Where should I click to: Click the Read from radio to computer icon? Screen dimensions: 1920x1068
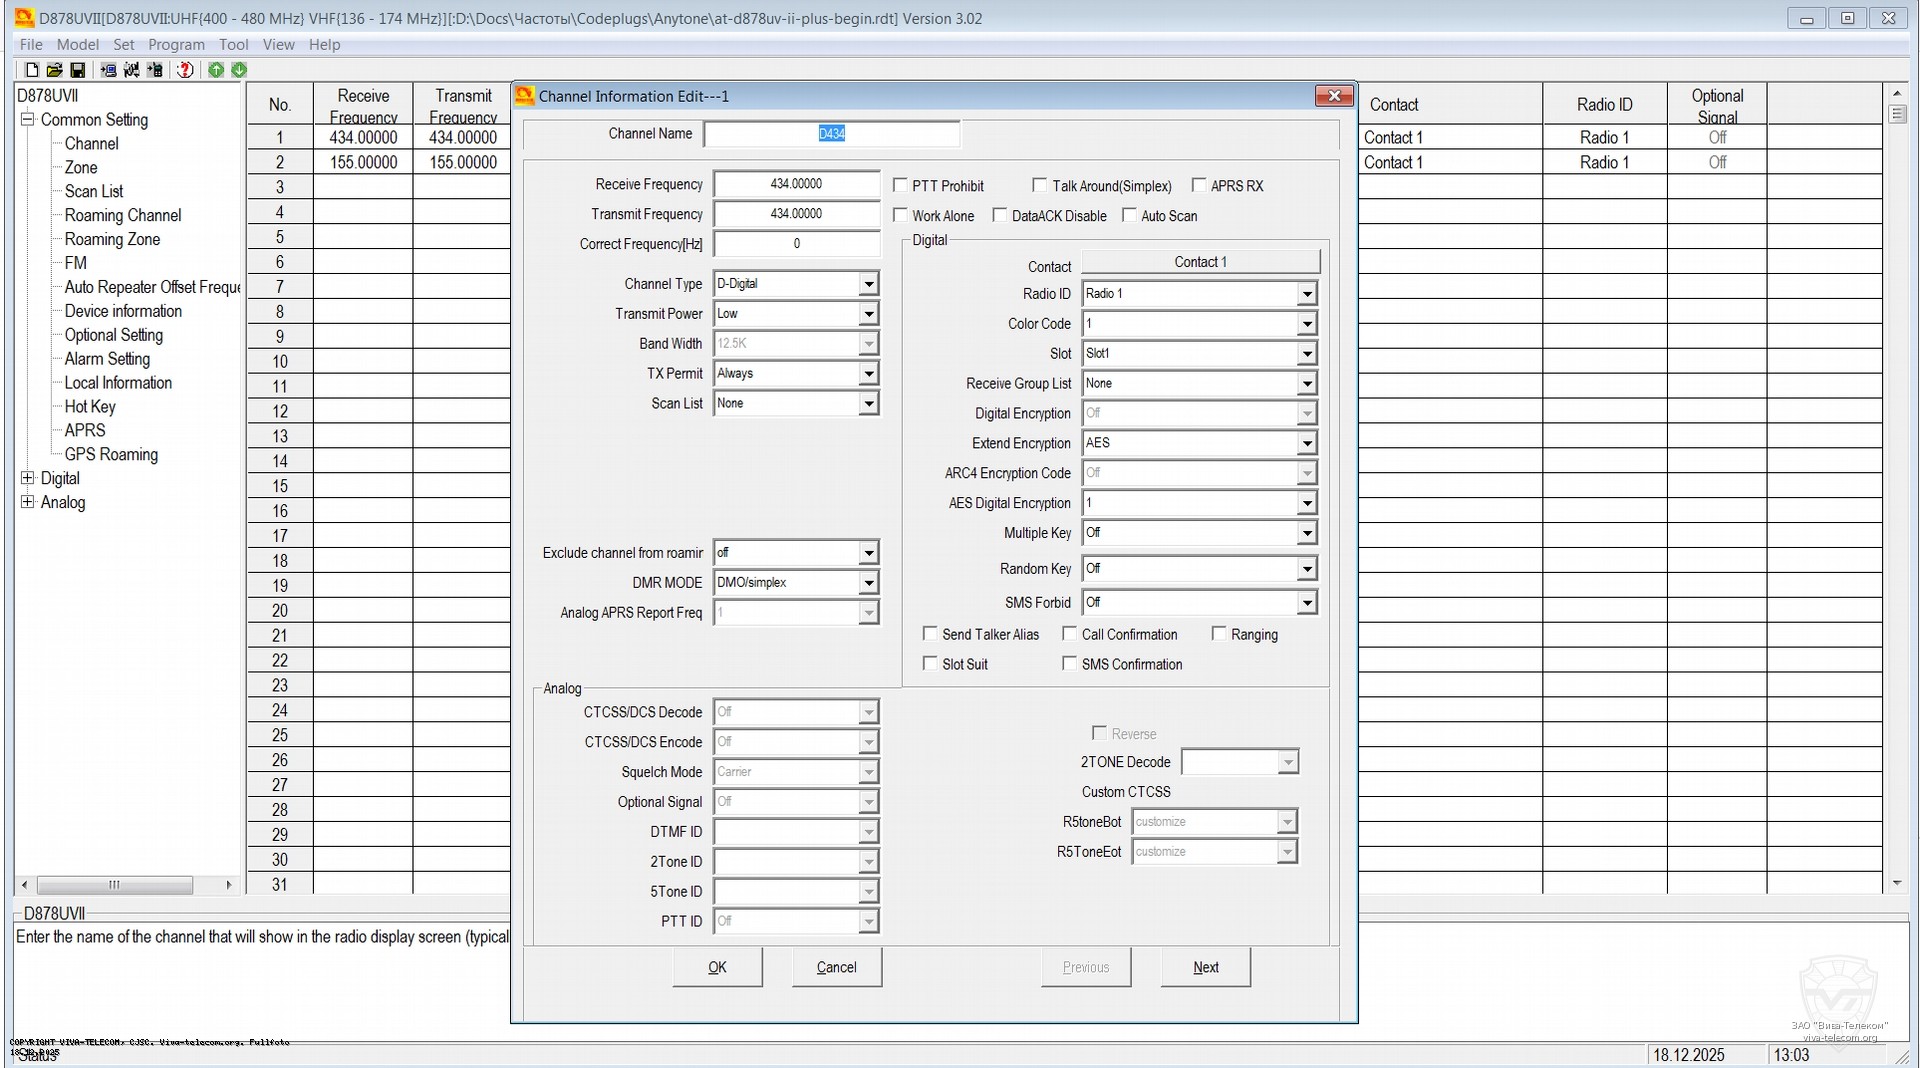click(x=108, y=70)
